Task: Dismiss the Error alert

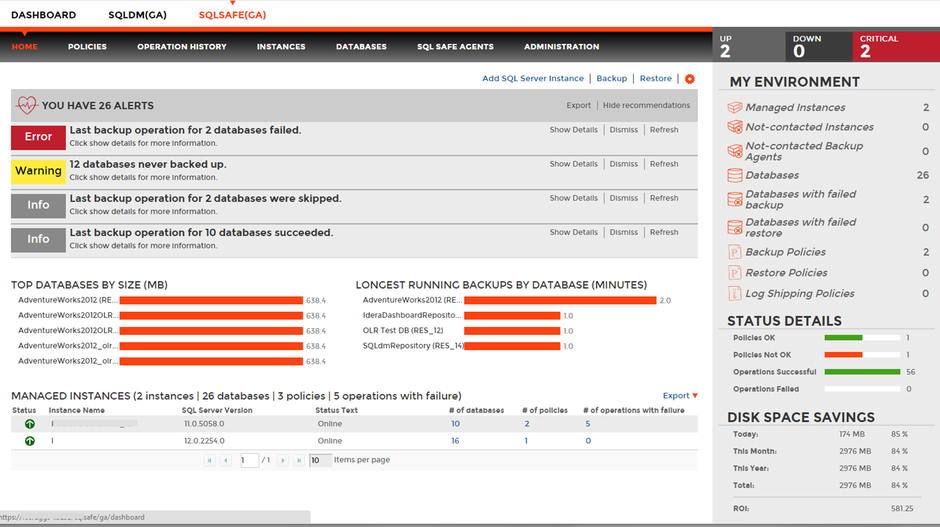Action: 623,130
